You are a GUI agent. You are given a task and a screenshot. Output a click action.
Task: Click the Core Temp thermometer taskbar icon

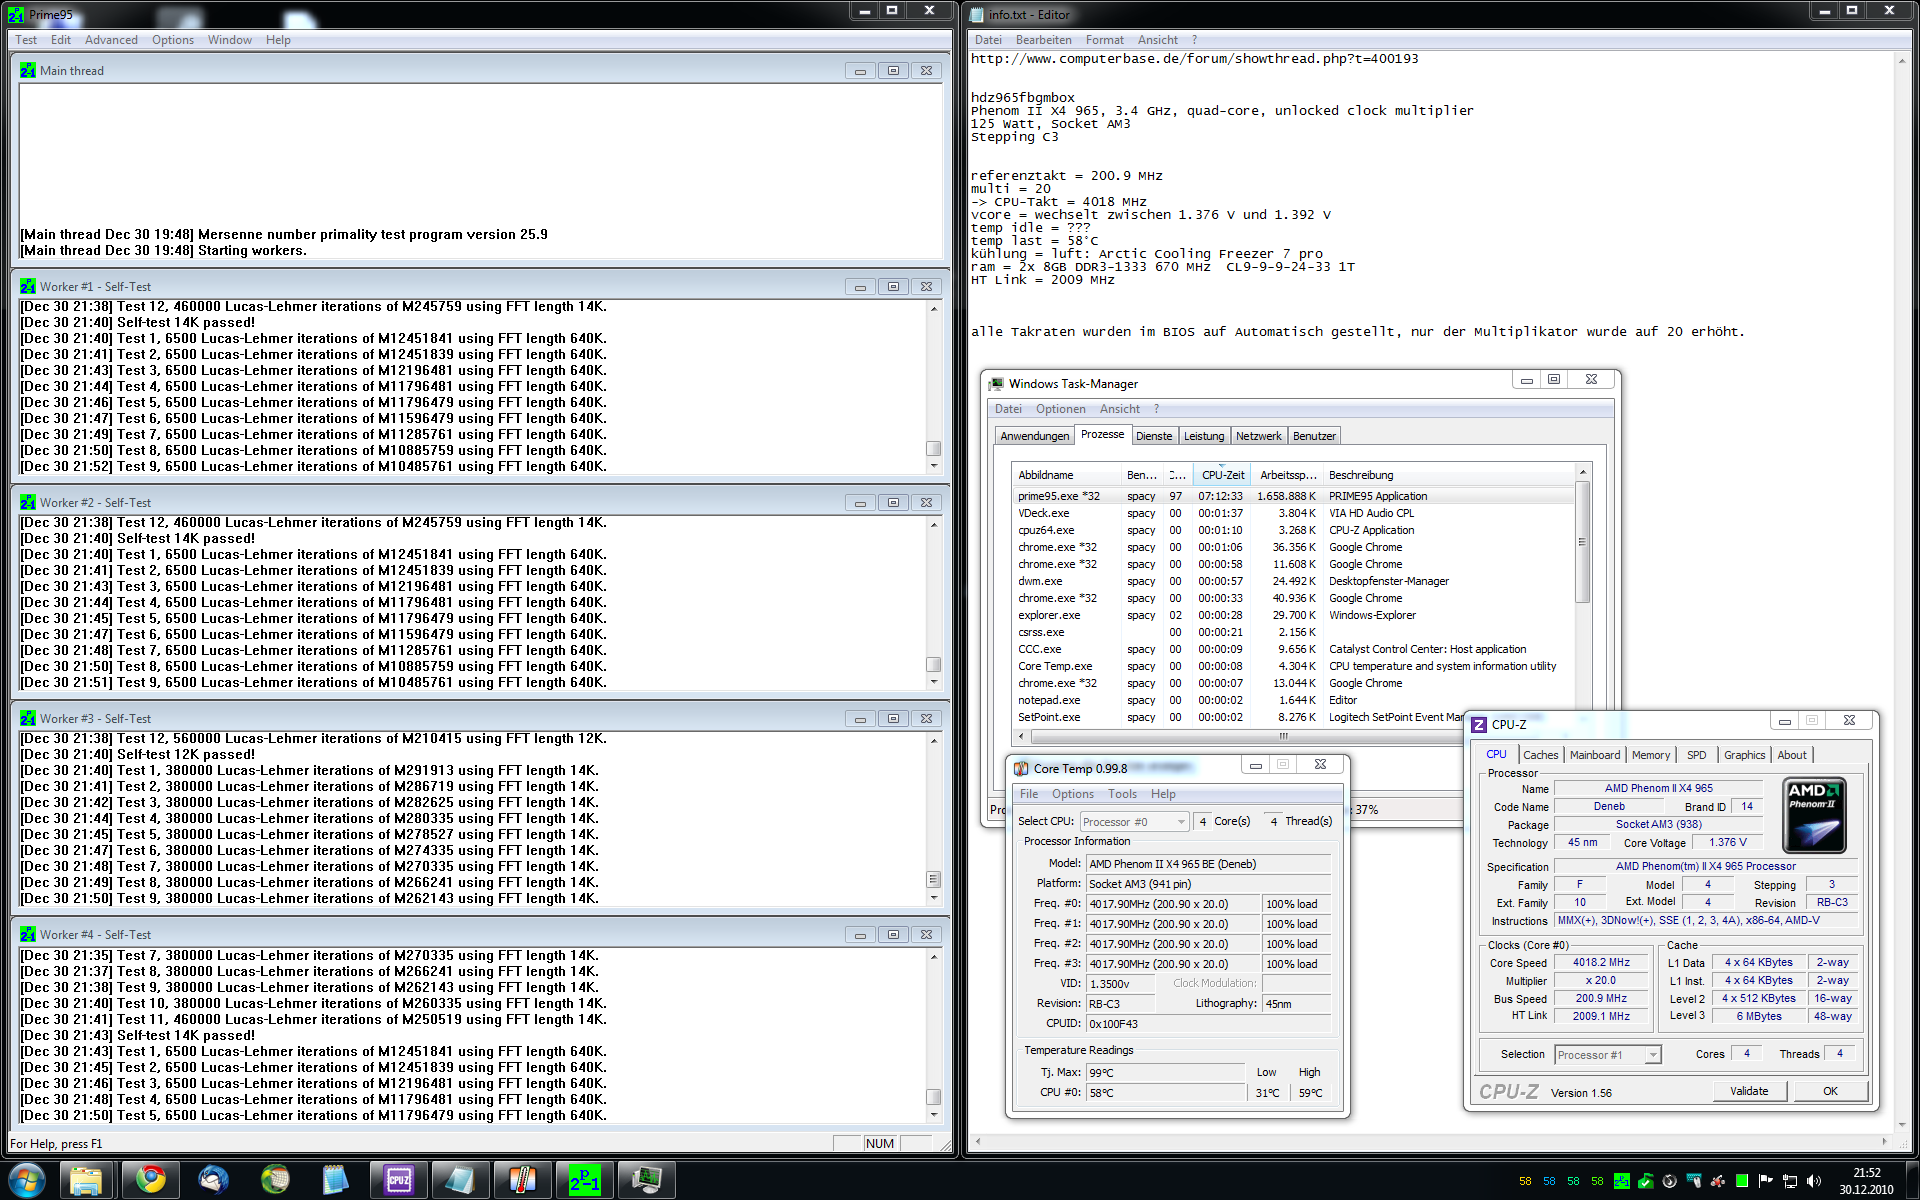point(521,1180)
